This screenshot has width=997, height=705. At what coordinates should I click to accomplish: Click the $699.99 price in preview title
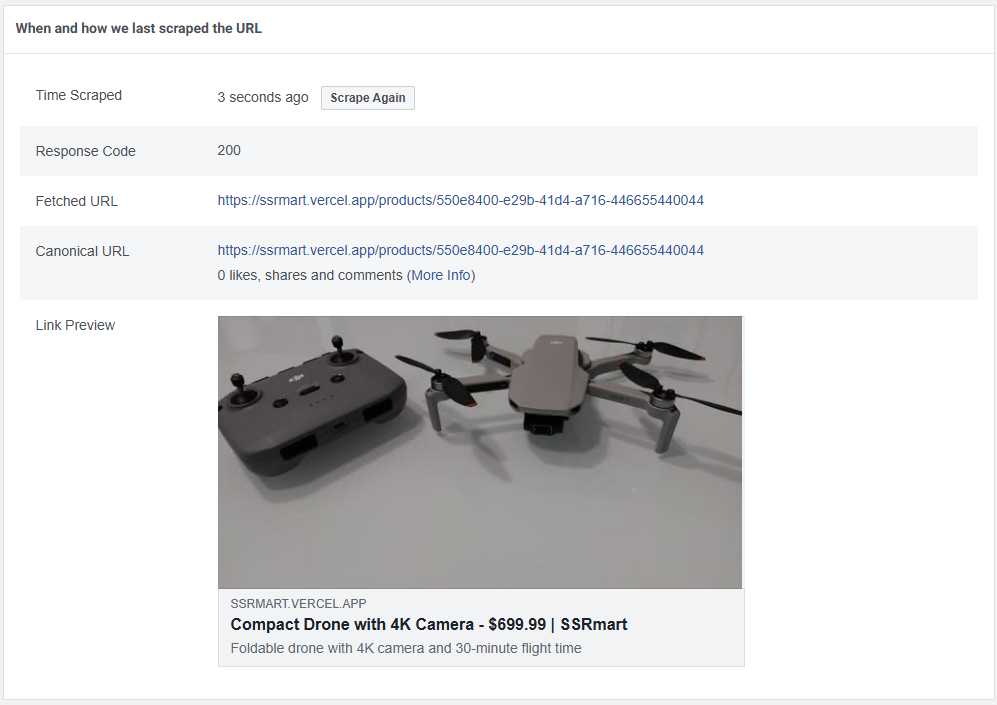coord(517,625)
